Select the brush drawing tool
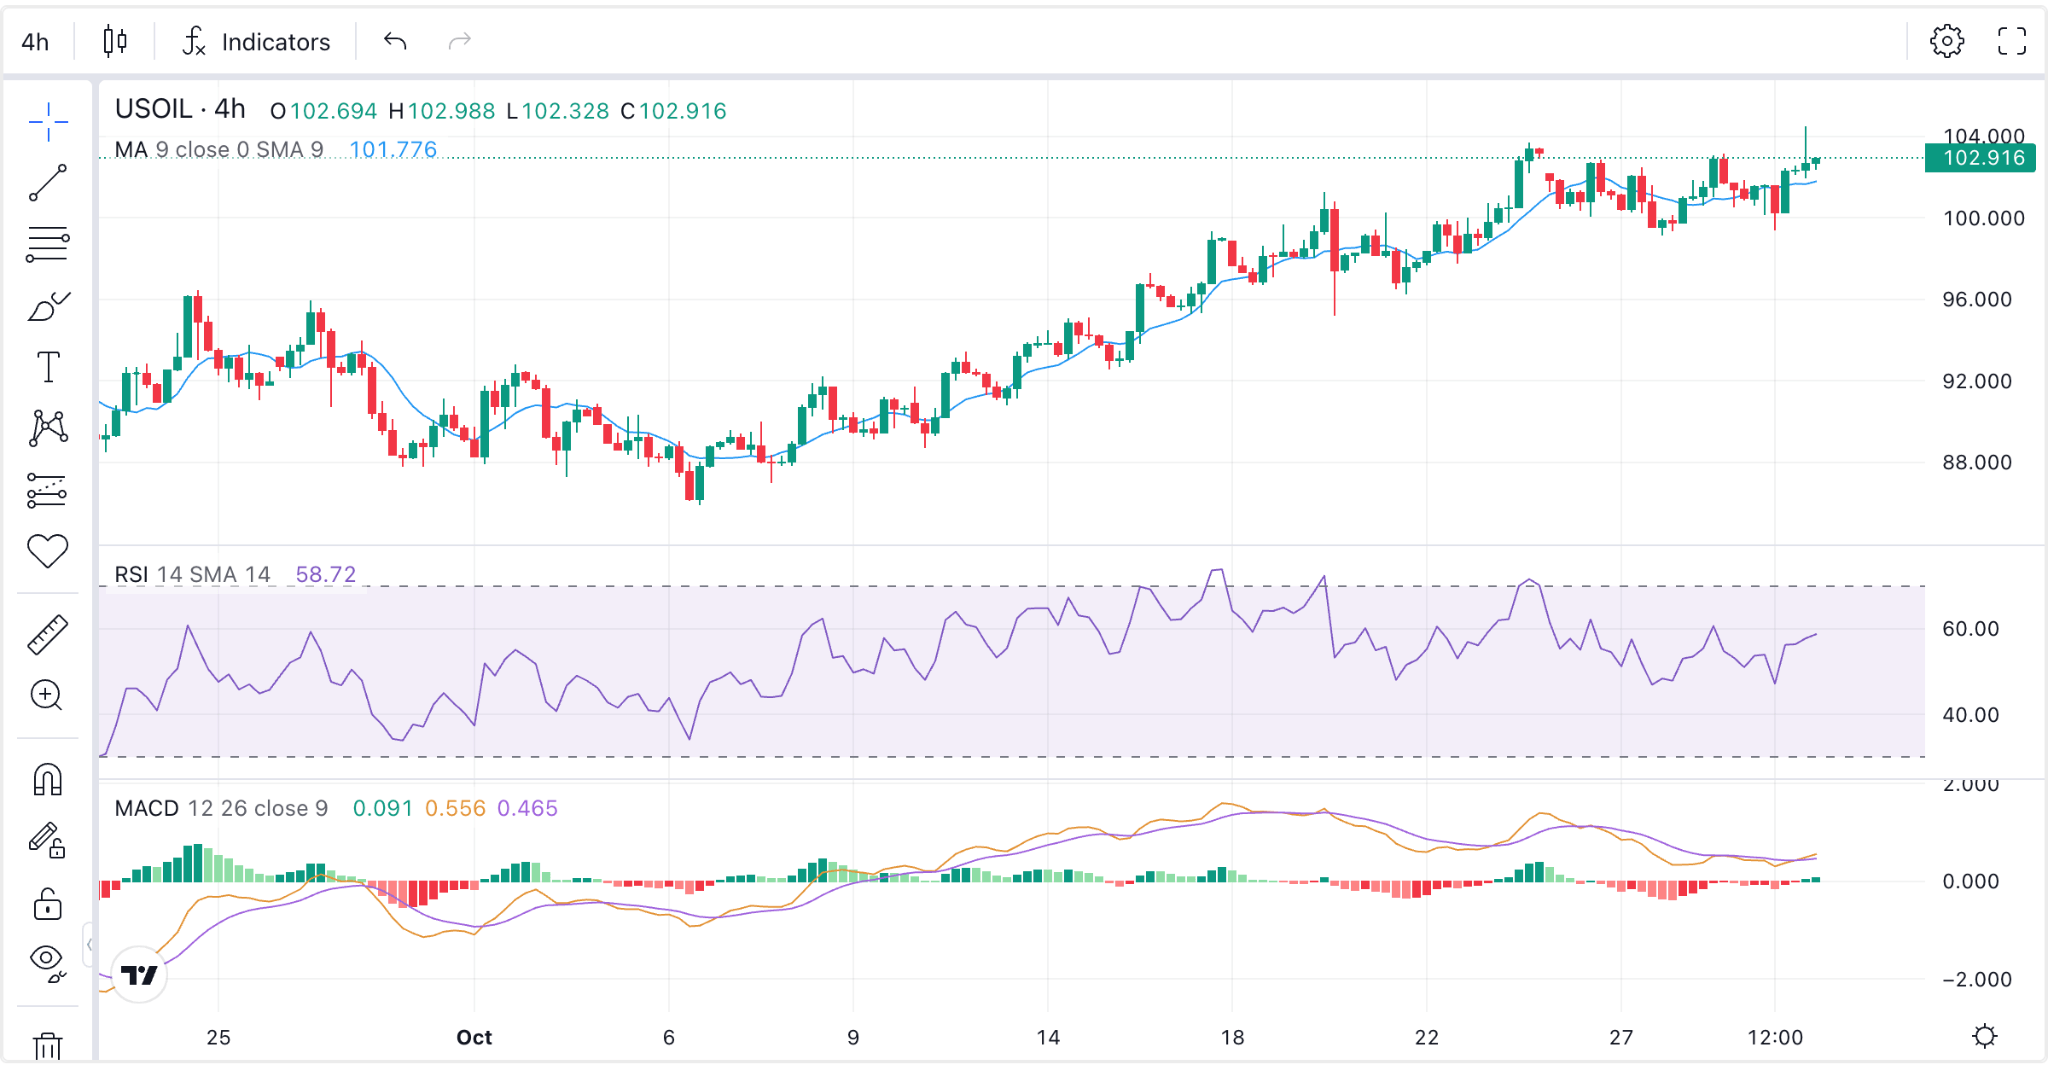The image size is (2048, 1065). click(x=48, y=306)
